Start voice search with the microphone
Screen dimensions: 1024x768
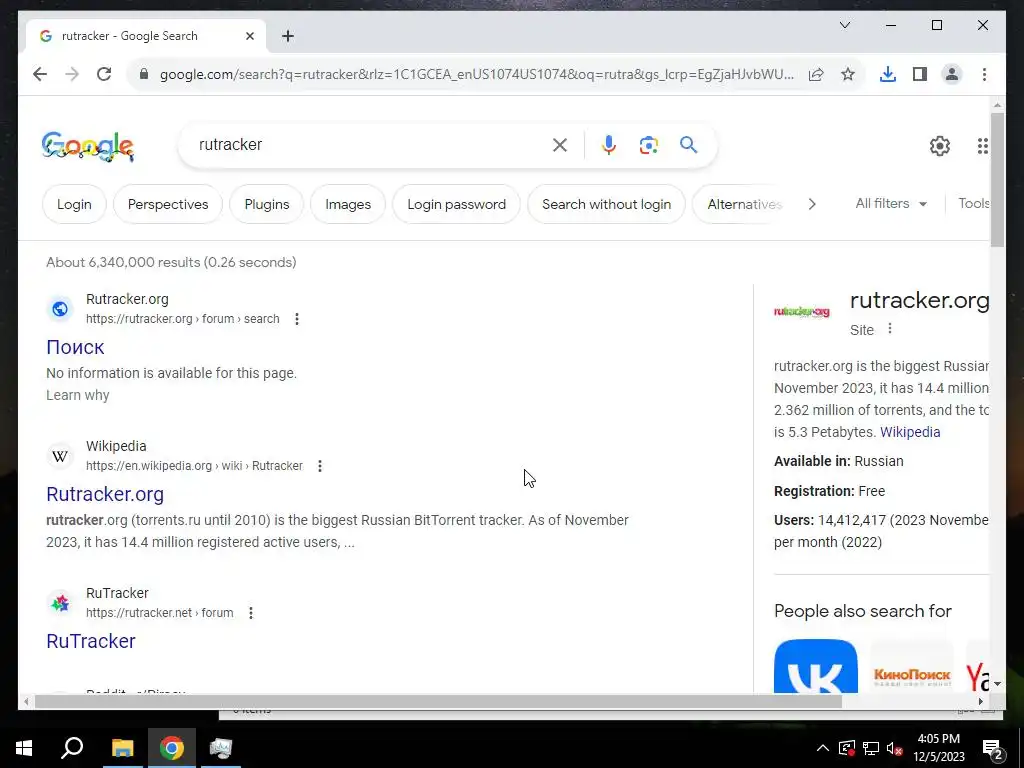tap(609, 145)
